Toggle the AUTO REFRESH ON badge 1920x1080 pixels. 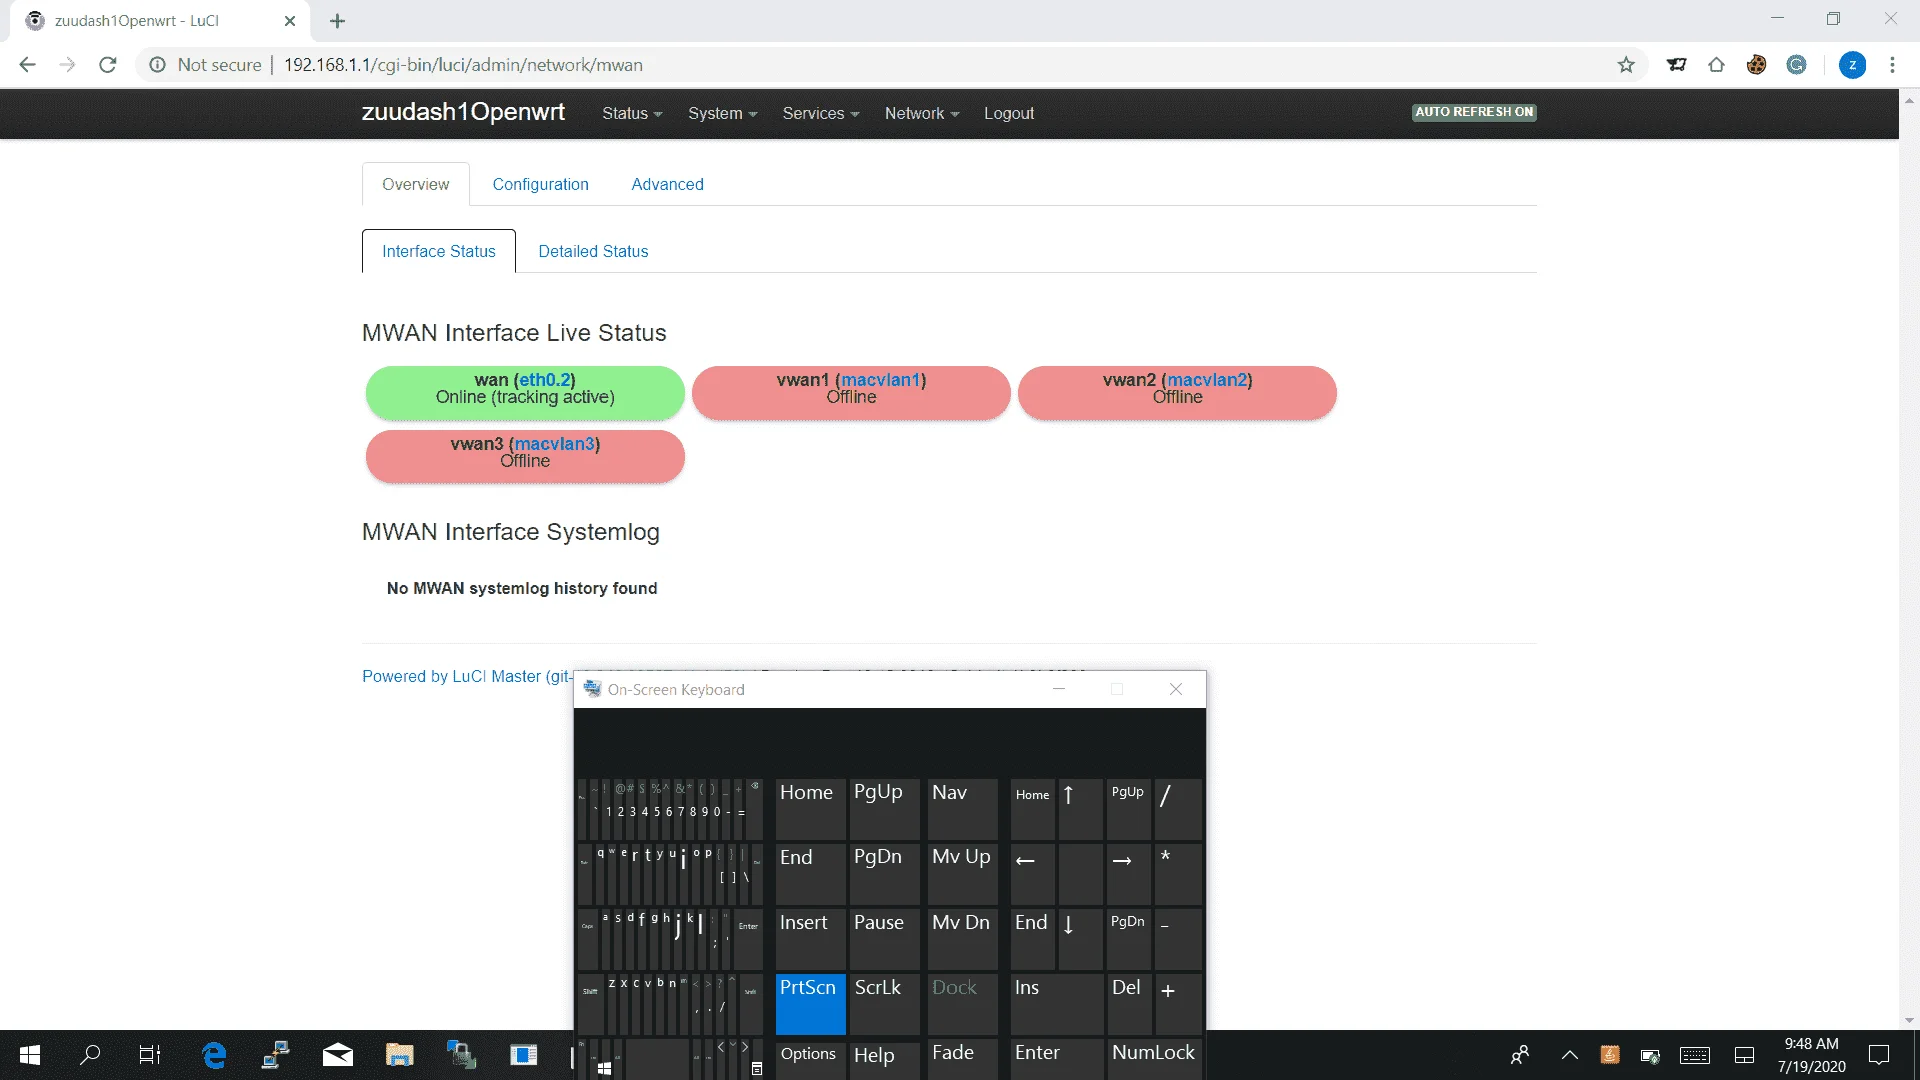tap(1474, 112)
